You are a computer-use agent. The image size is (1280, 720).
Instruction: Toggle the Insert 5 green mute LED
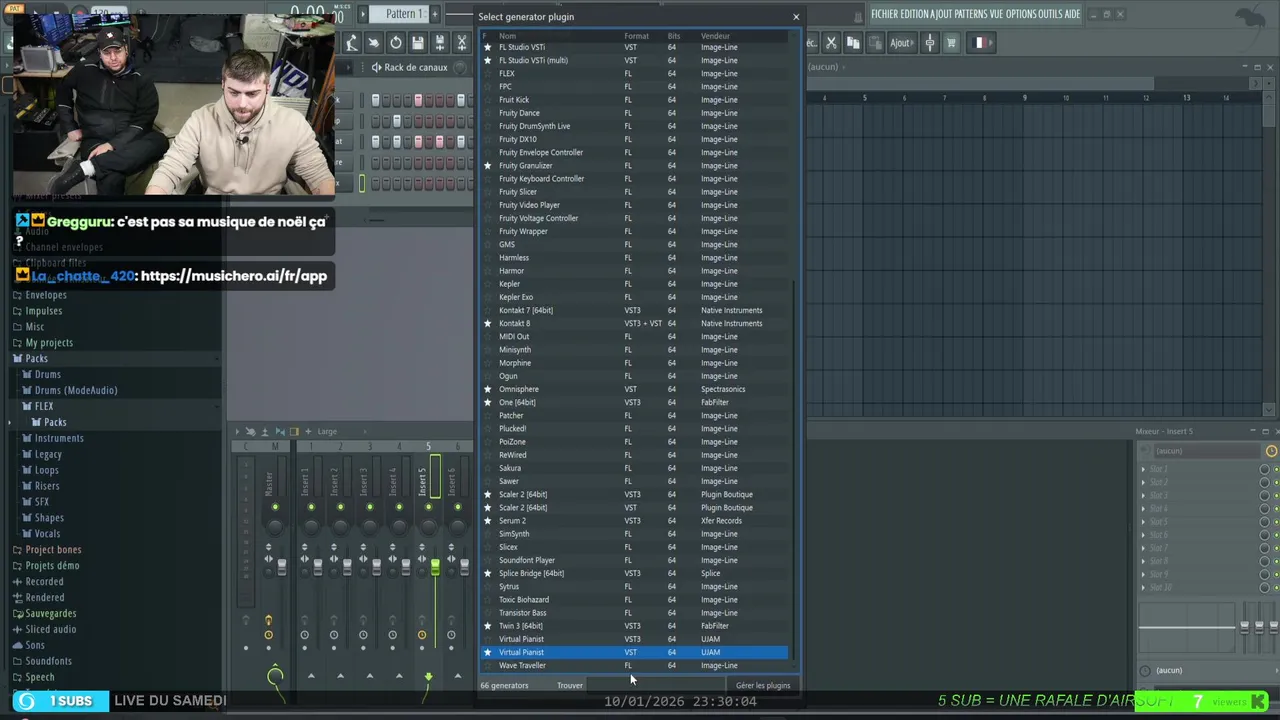tap(428, 507)
